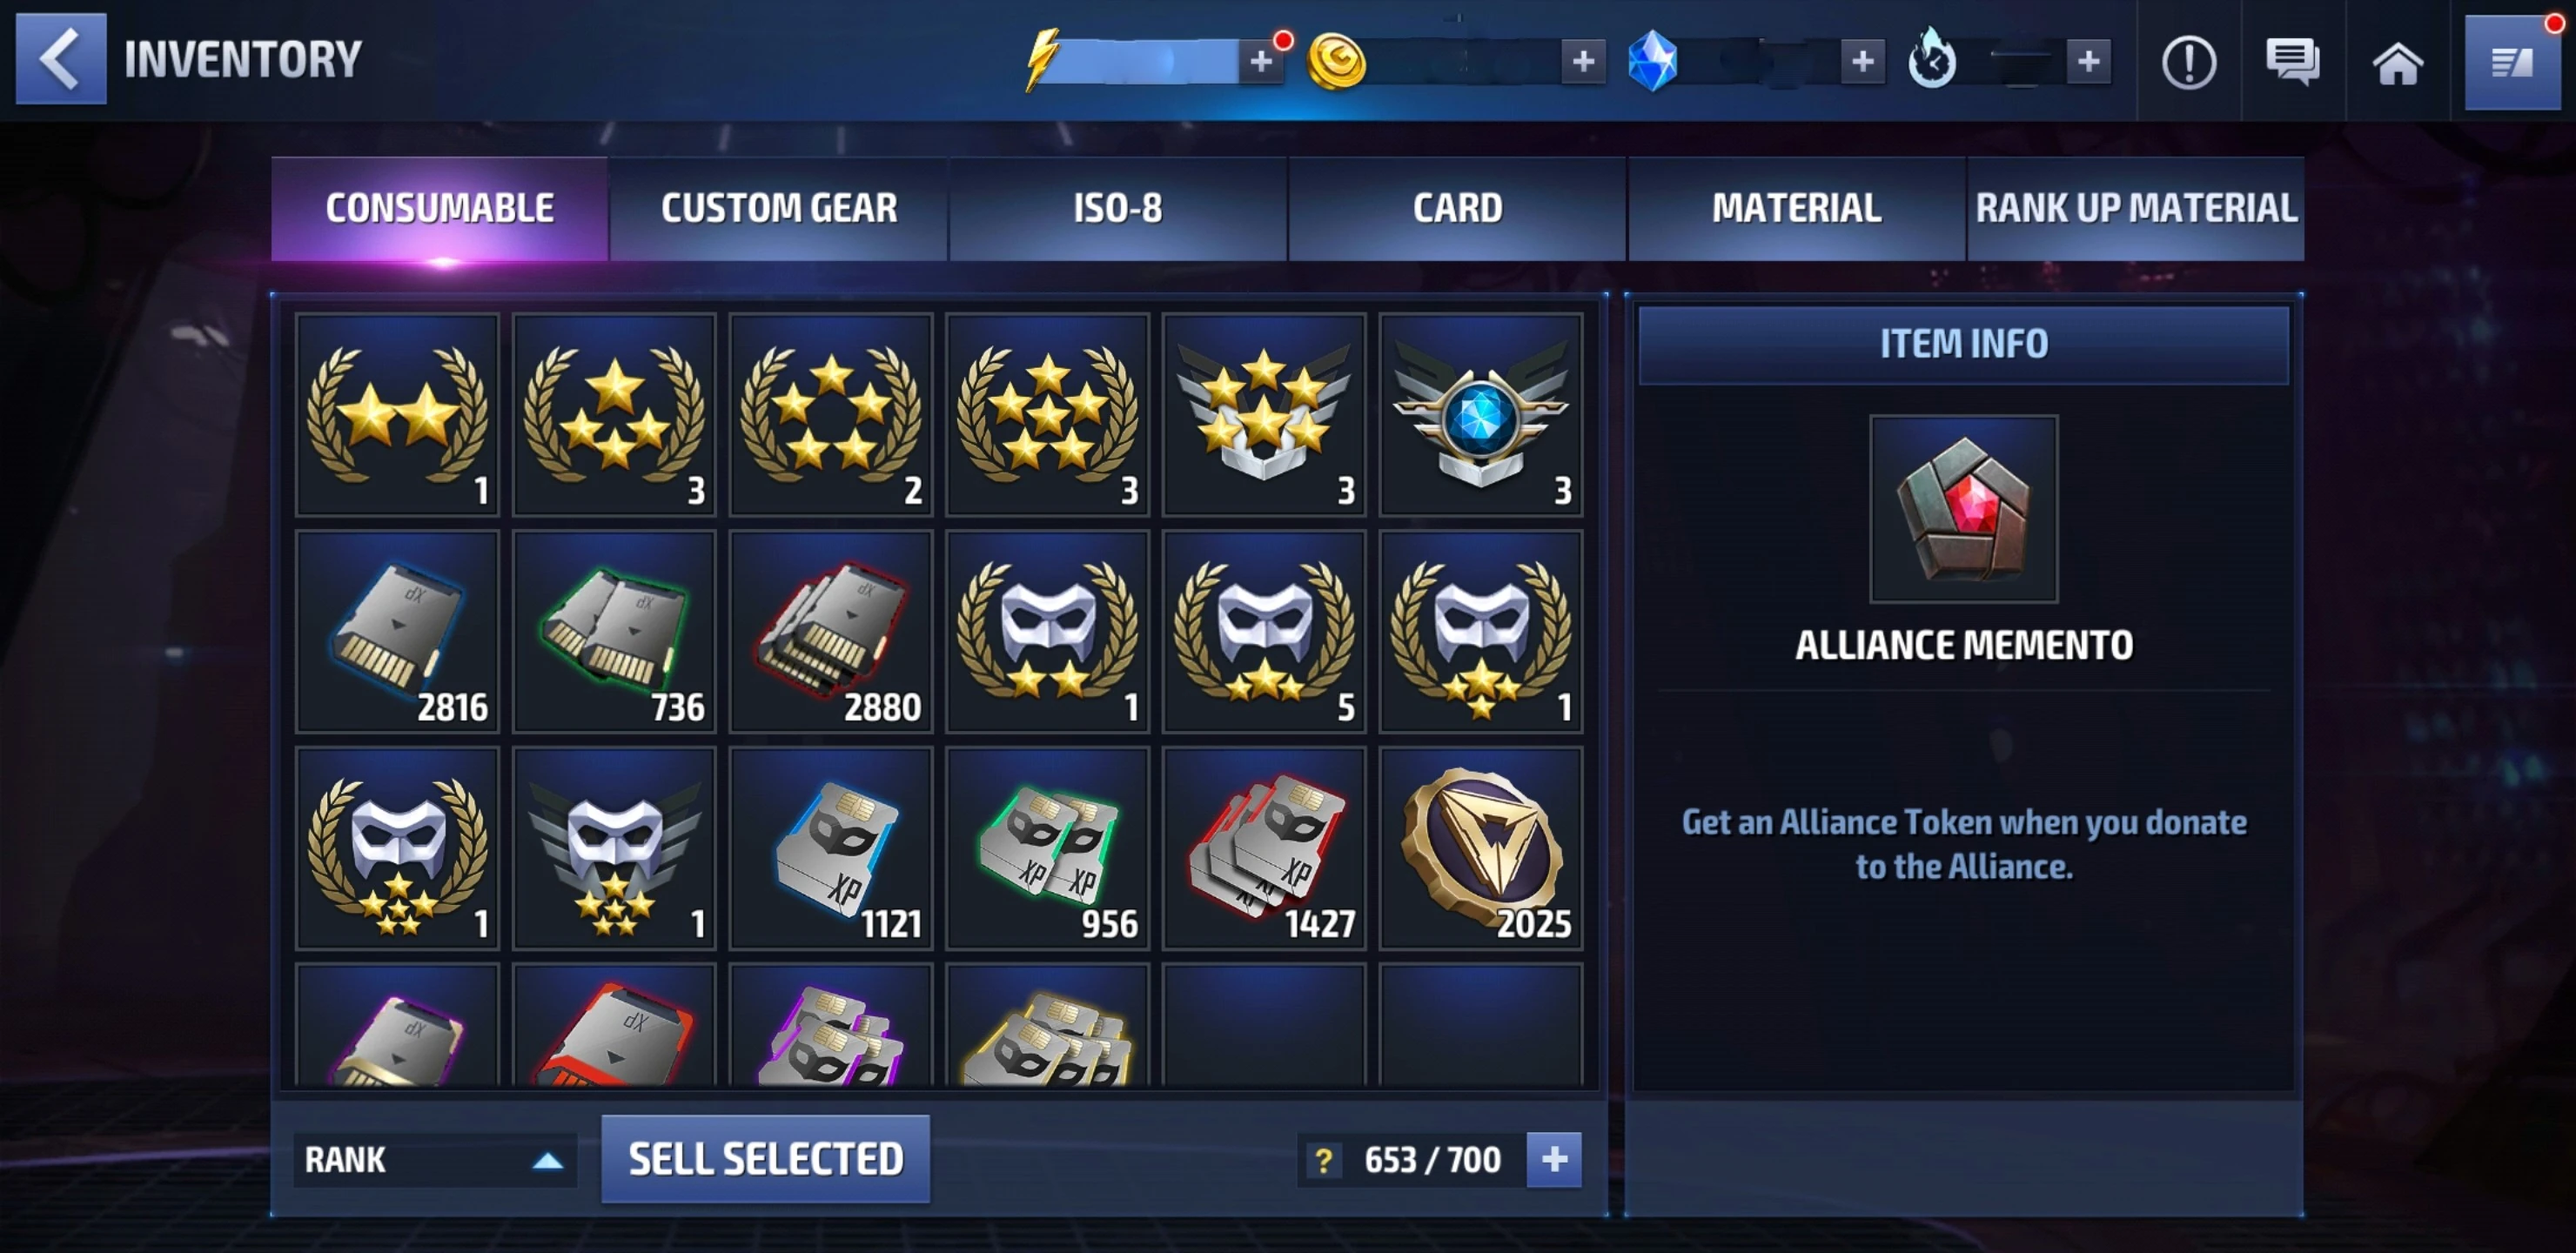The height and width of the screenshot is (1253, 2576).
Task: Add more energy with the plus
Action: [x=1261, y=62]
